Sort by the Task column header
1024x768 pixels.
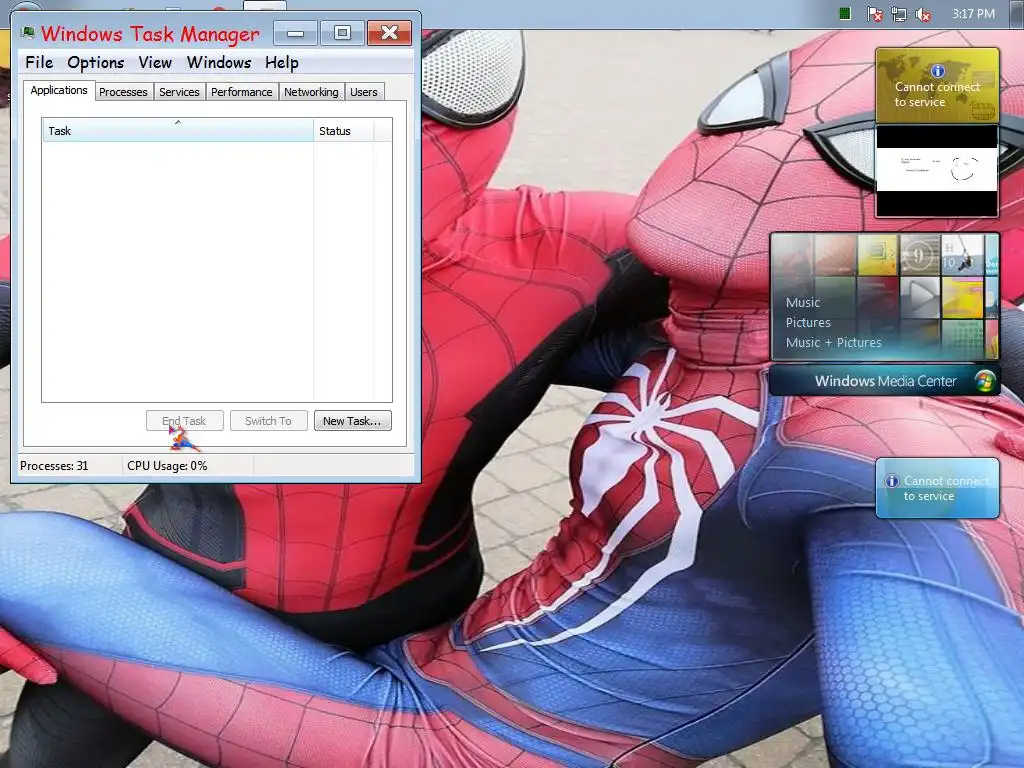(178, 131)
